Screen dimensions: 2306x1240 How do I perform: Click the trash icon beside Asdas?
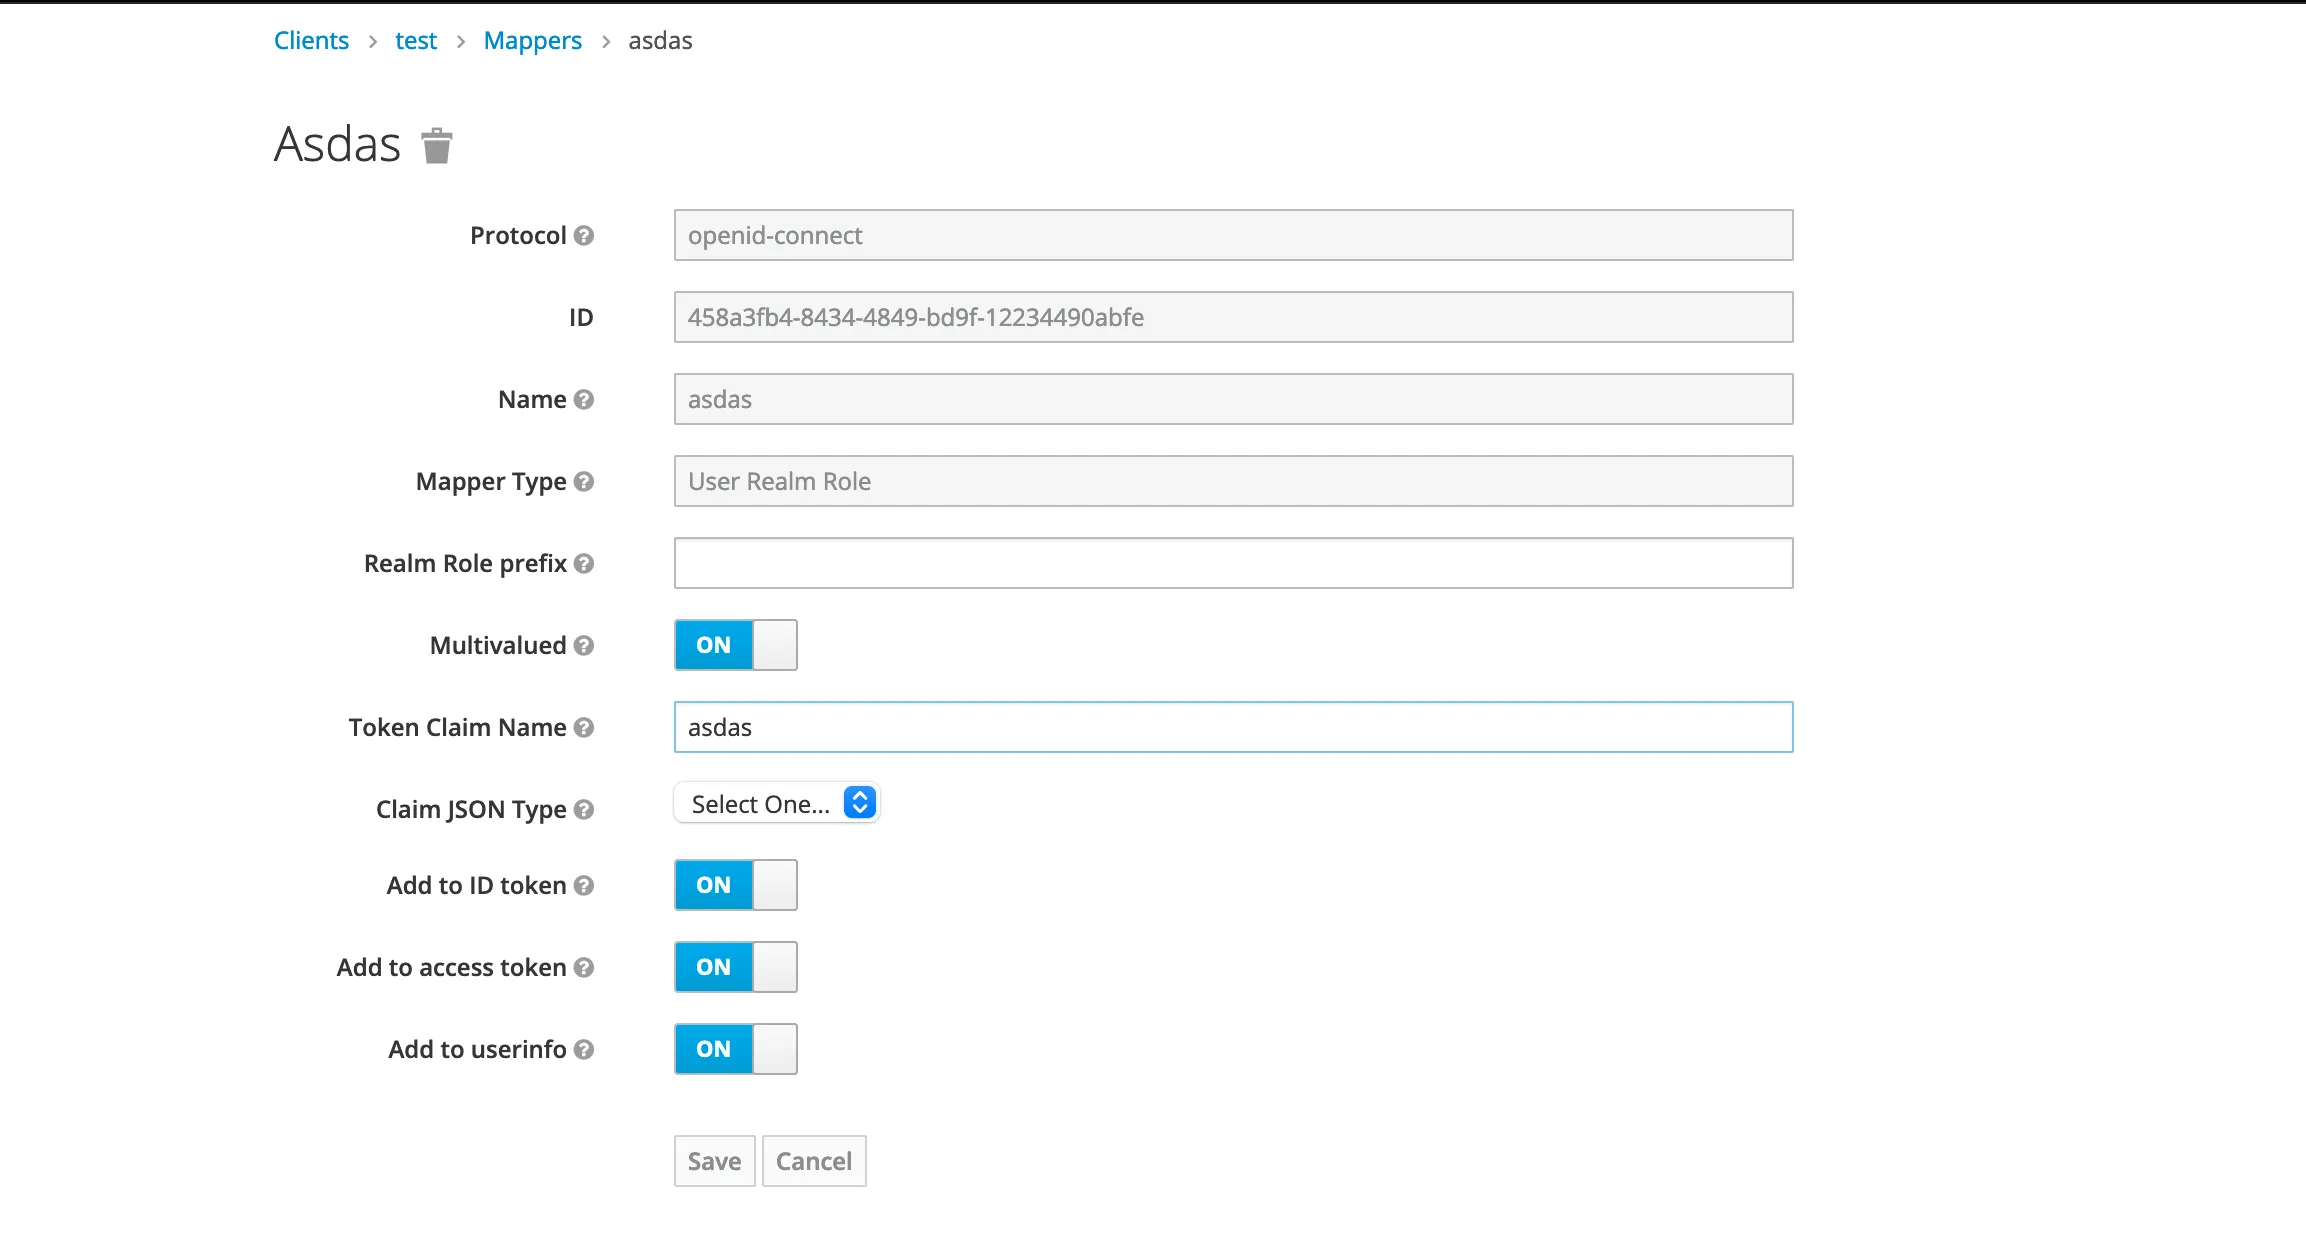click(436, 146)
